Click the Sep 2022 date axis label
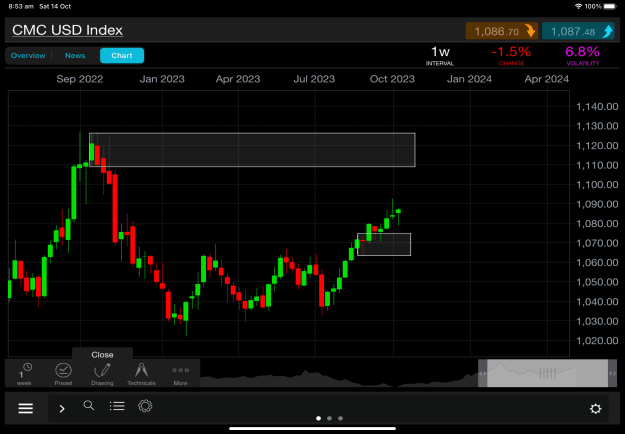625x434 pixels. [80, 79]
